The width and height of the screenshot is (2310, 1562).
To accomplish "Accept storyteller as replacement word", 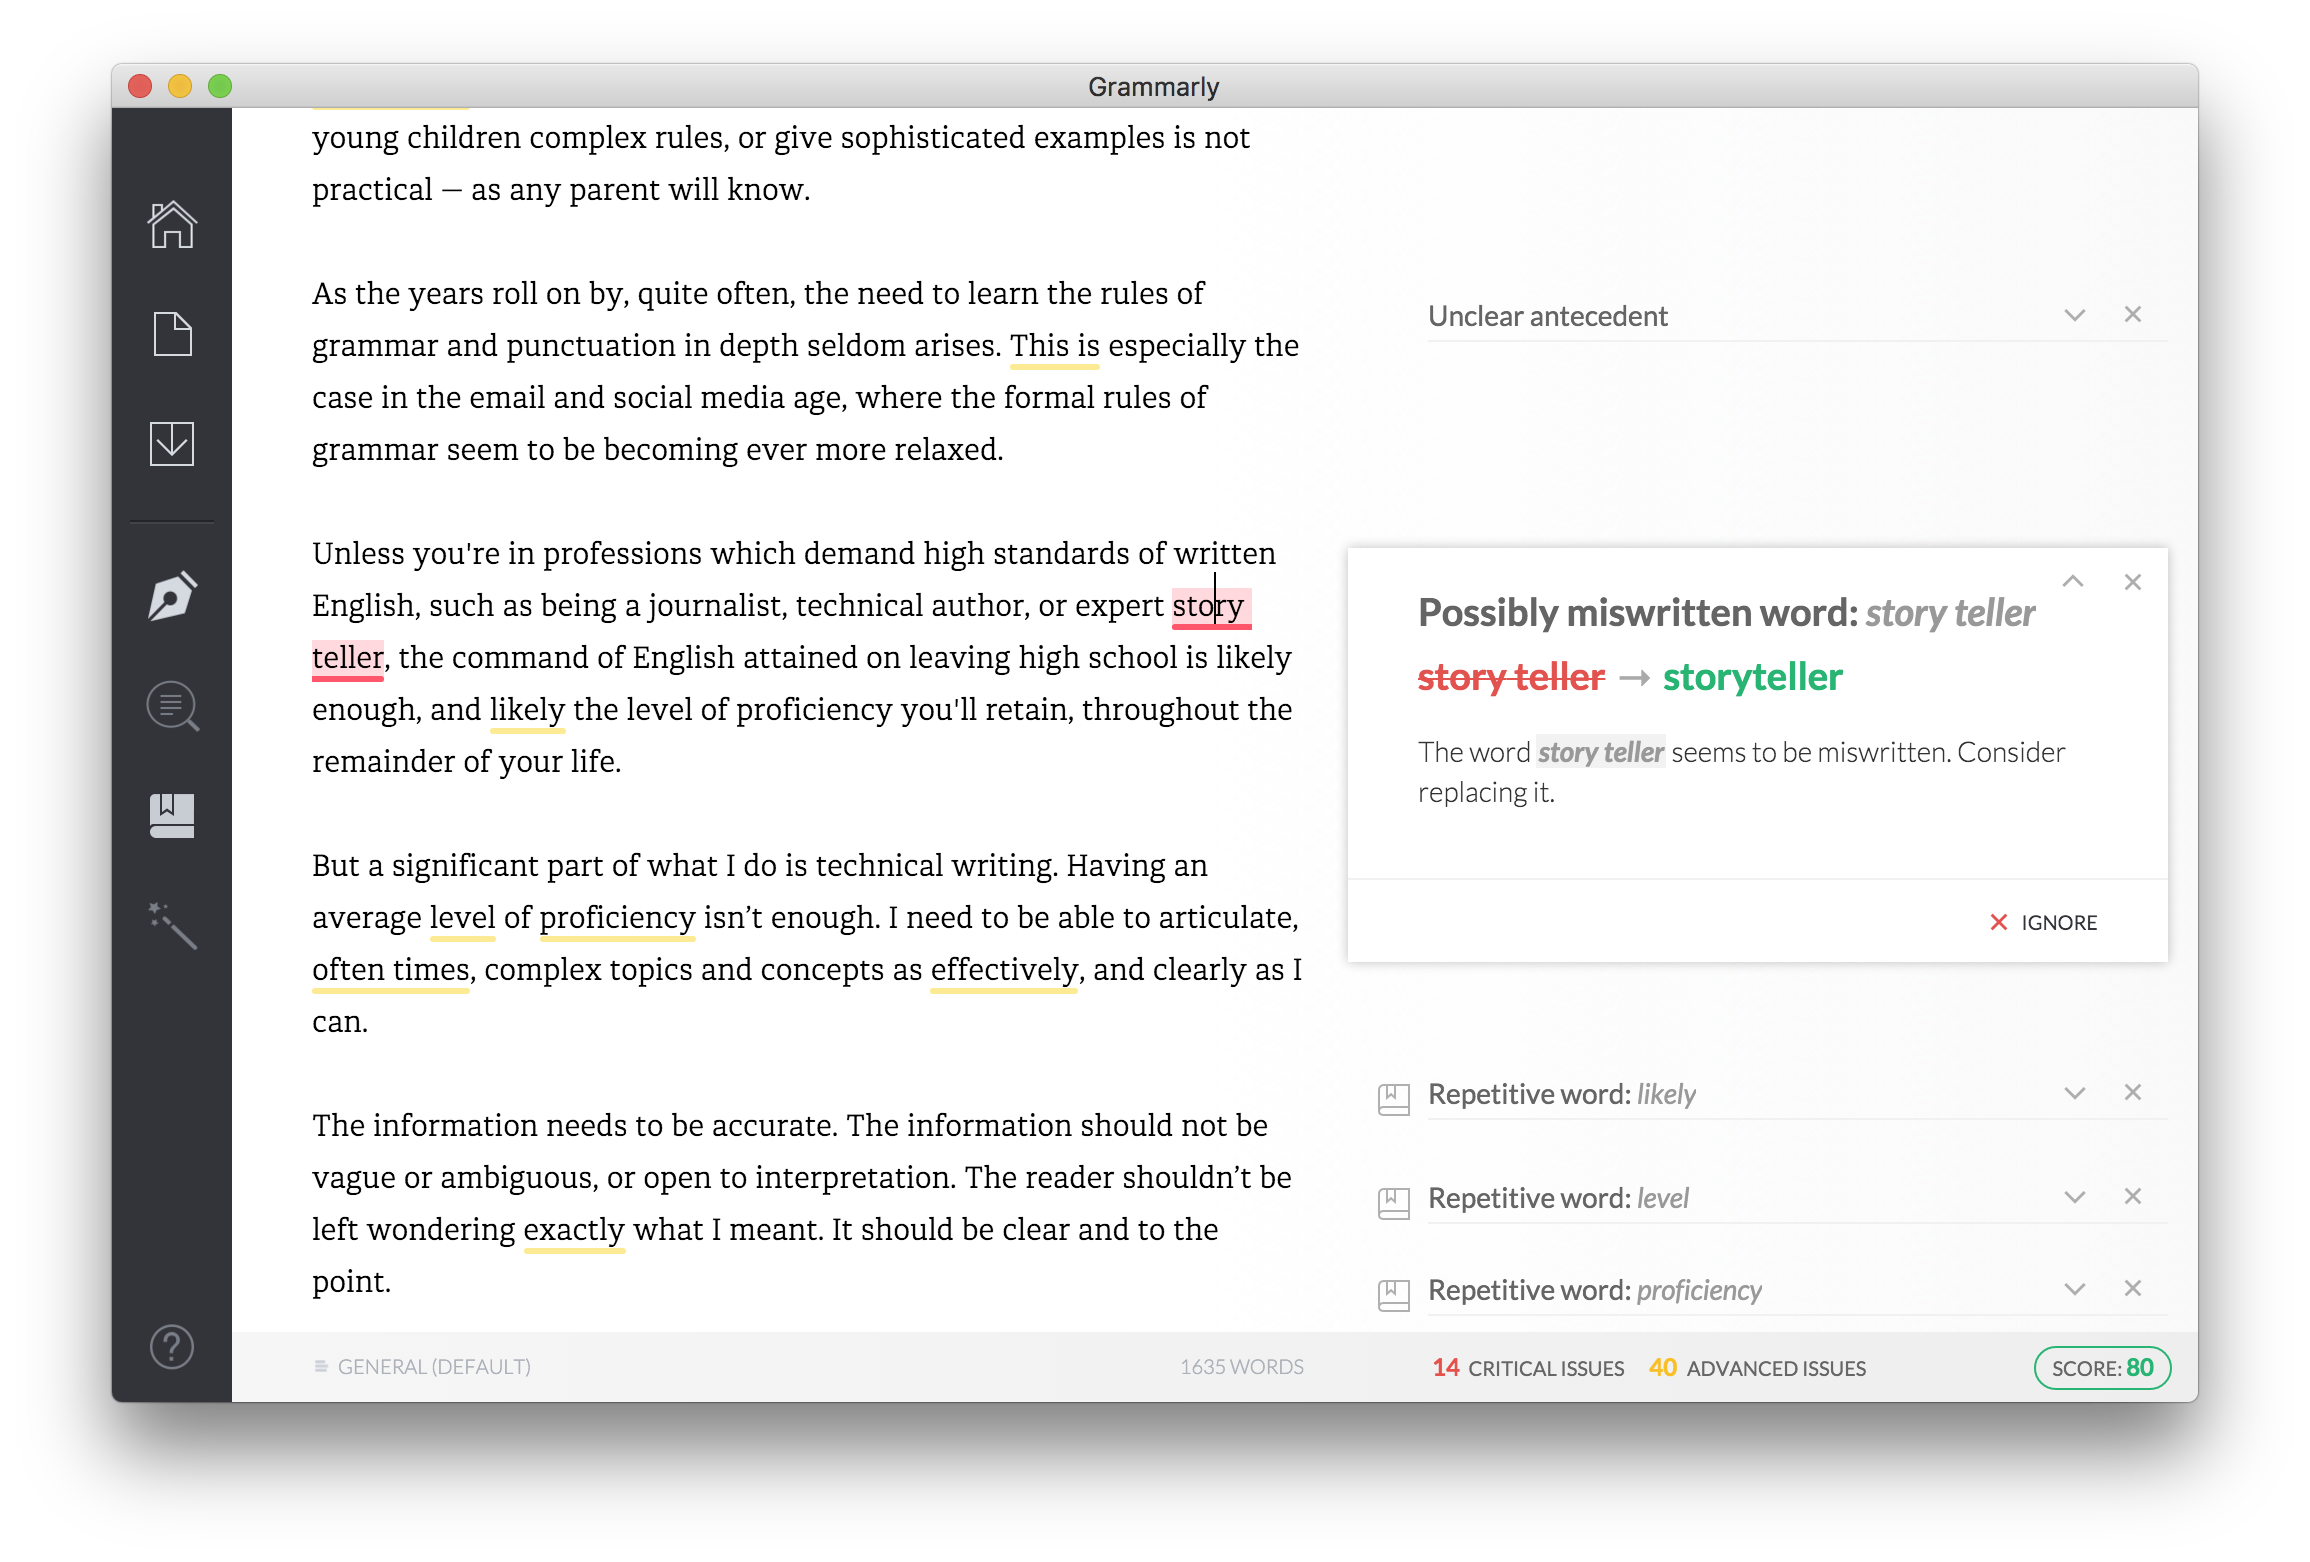I will [1750, 675].
